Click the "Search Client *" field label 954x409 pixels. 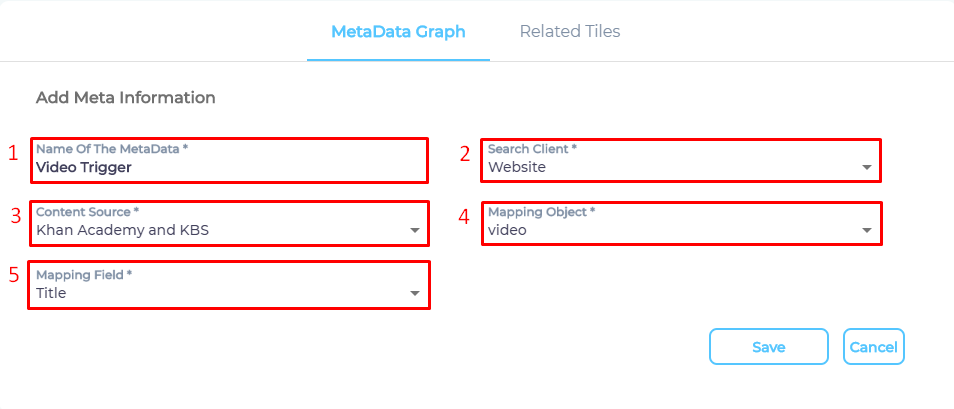(532, 149)
